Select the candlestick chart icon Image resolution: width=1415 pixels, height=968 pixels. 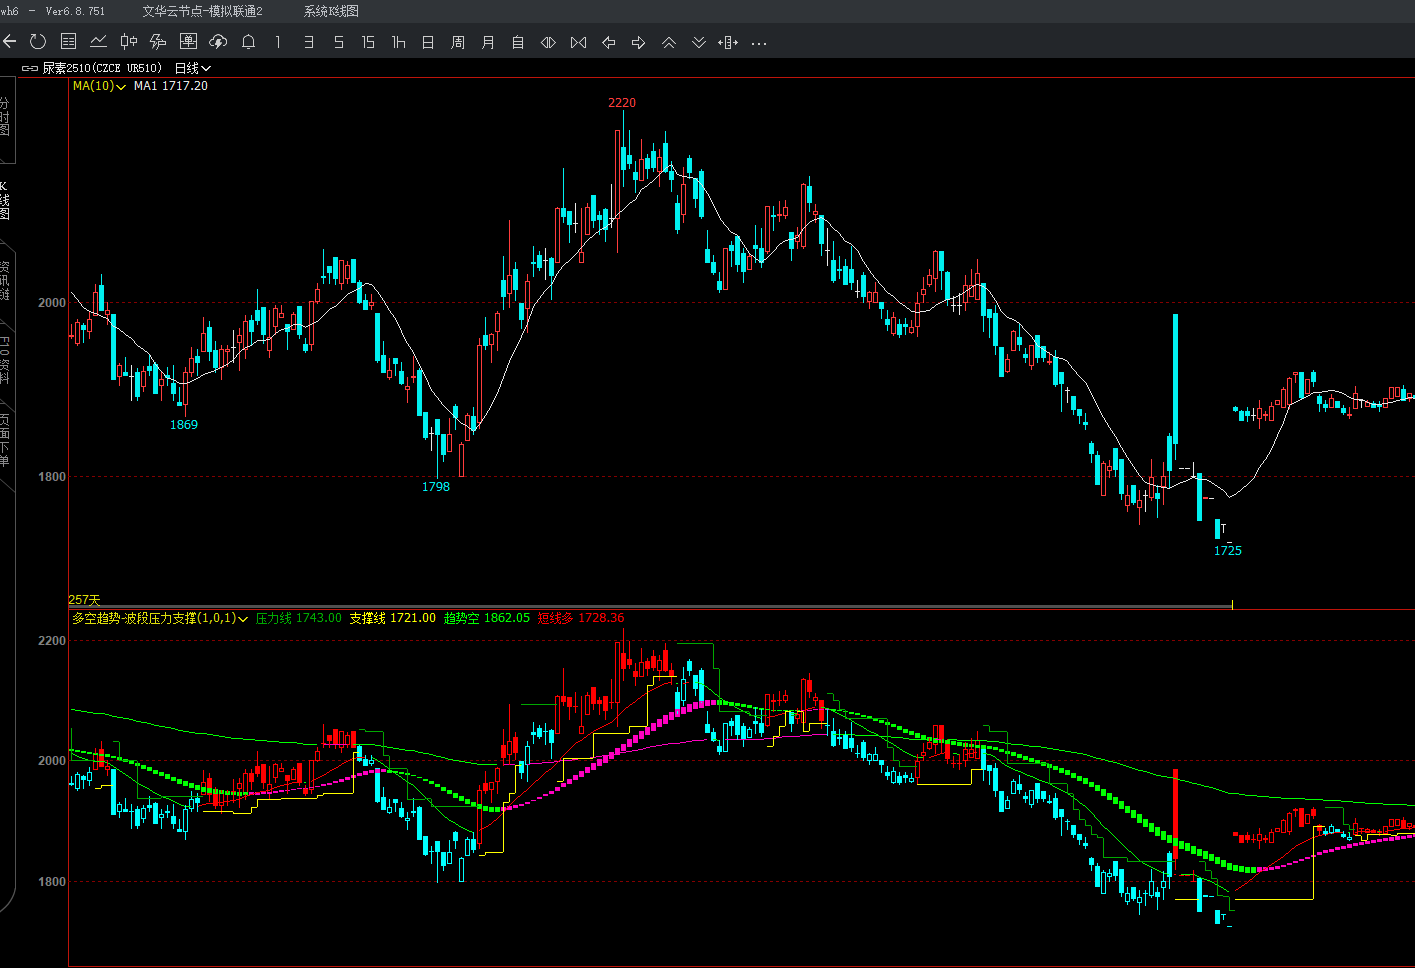(128, 42)
